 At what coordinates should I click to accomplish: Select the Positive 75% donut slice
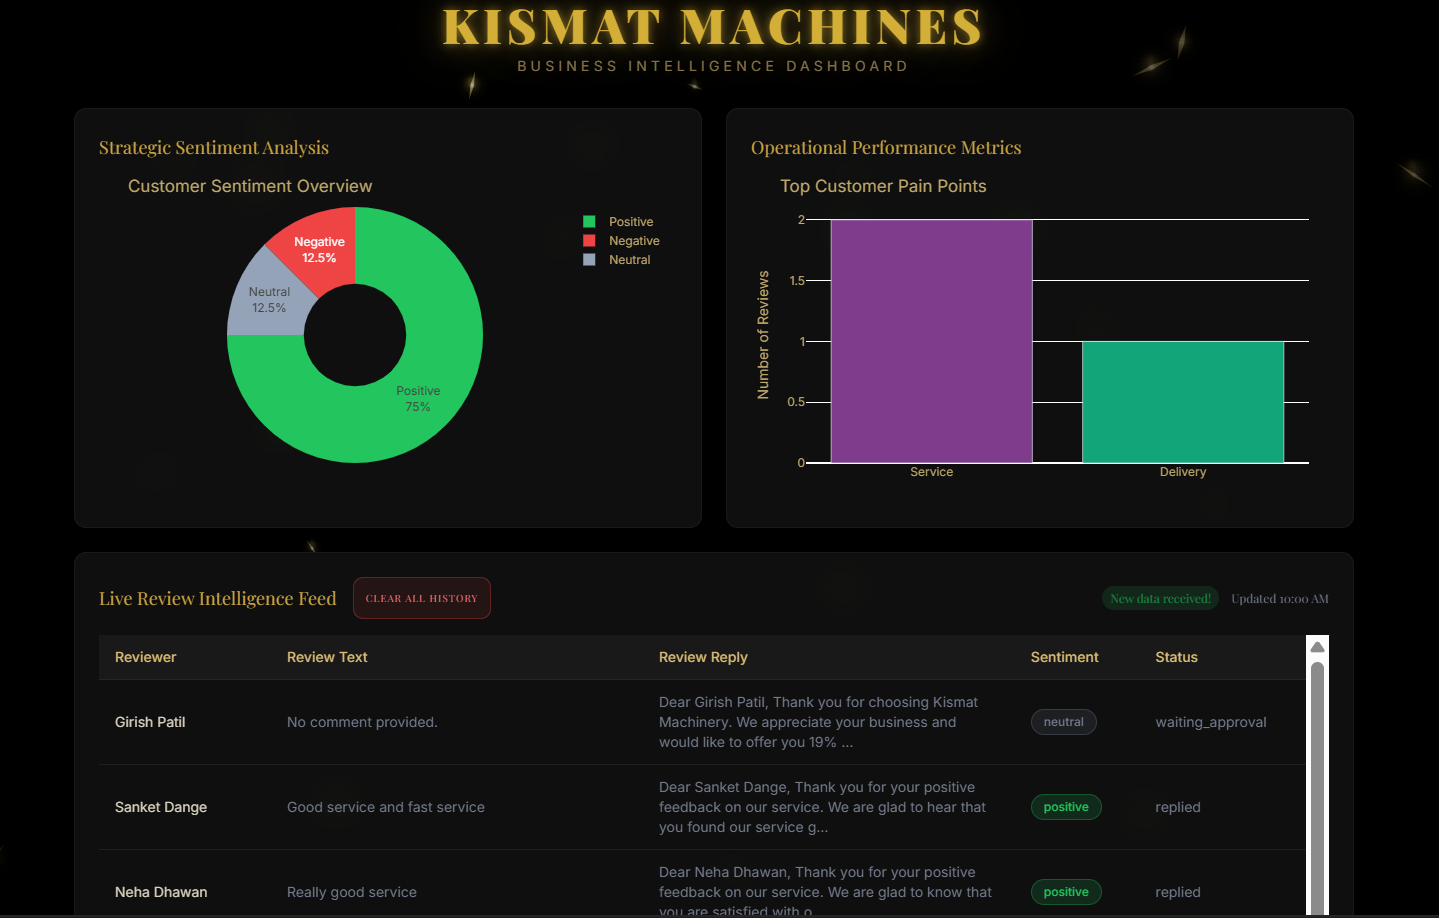pos(420,400)
